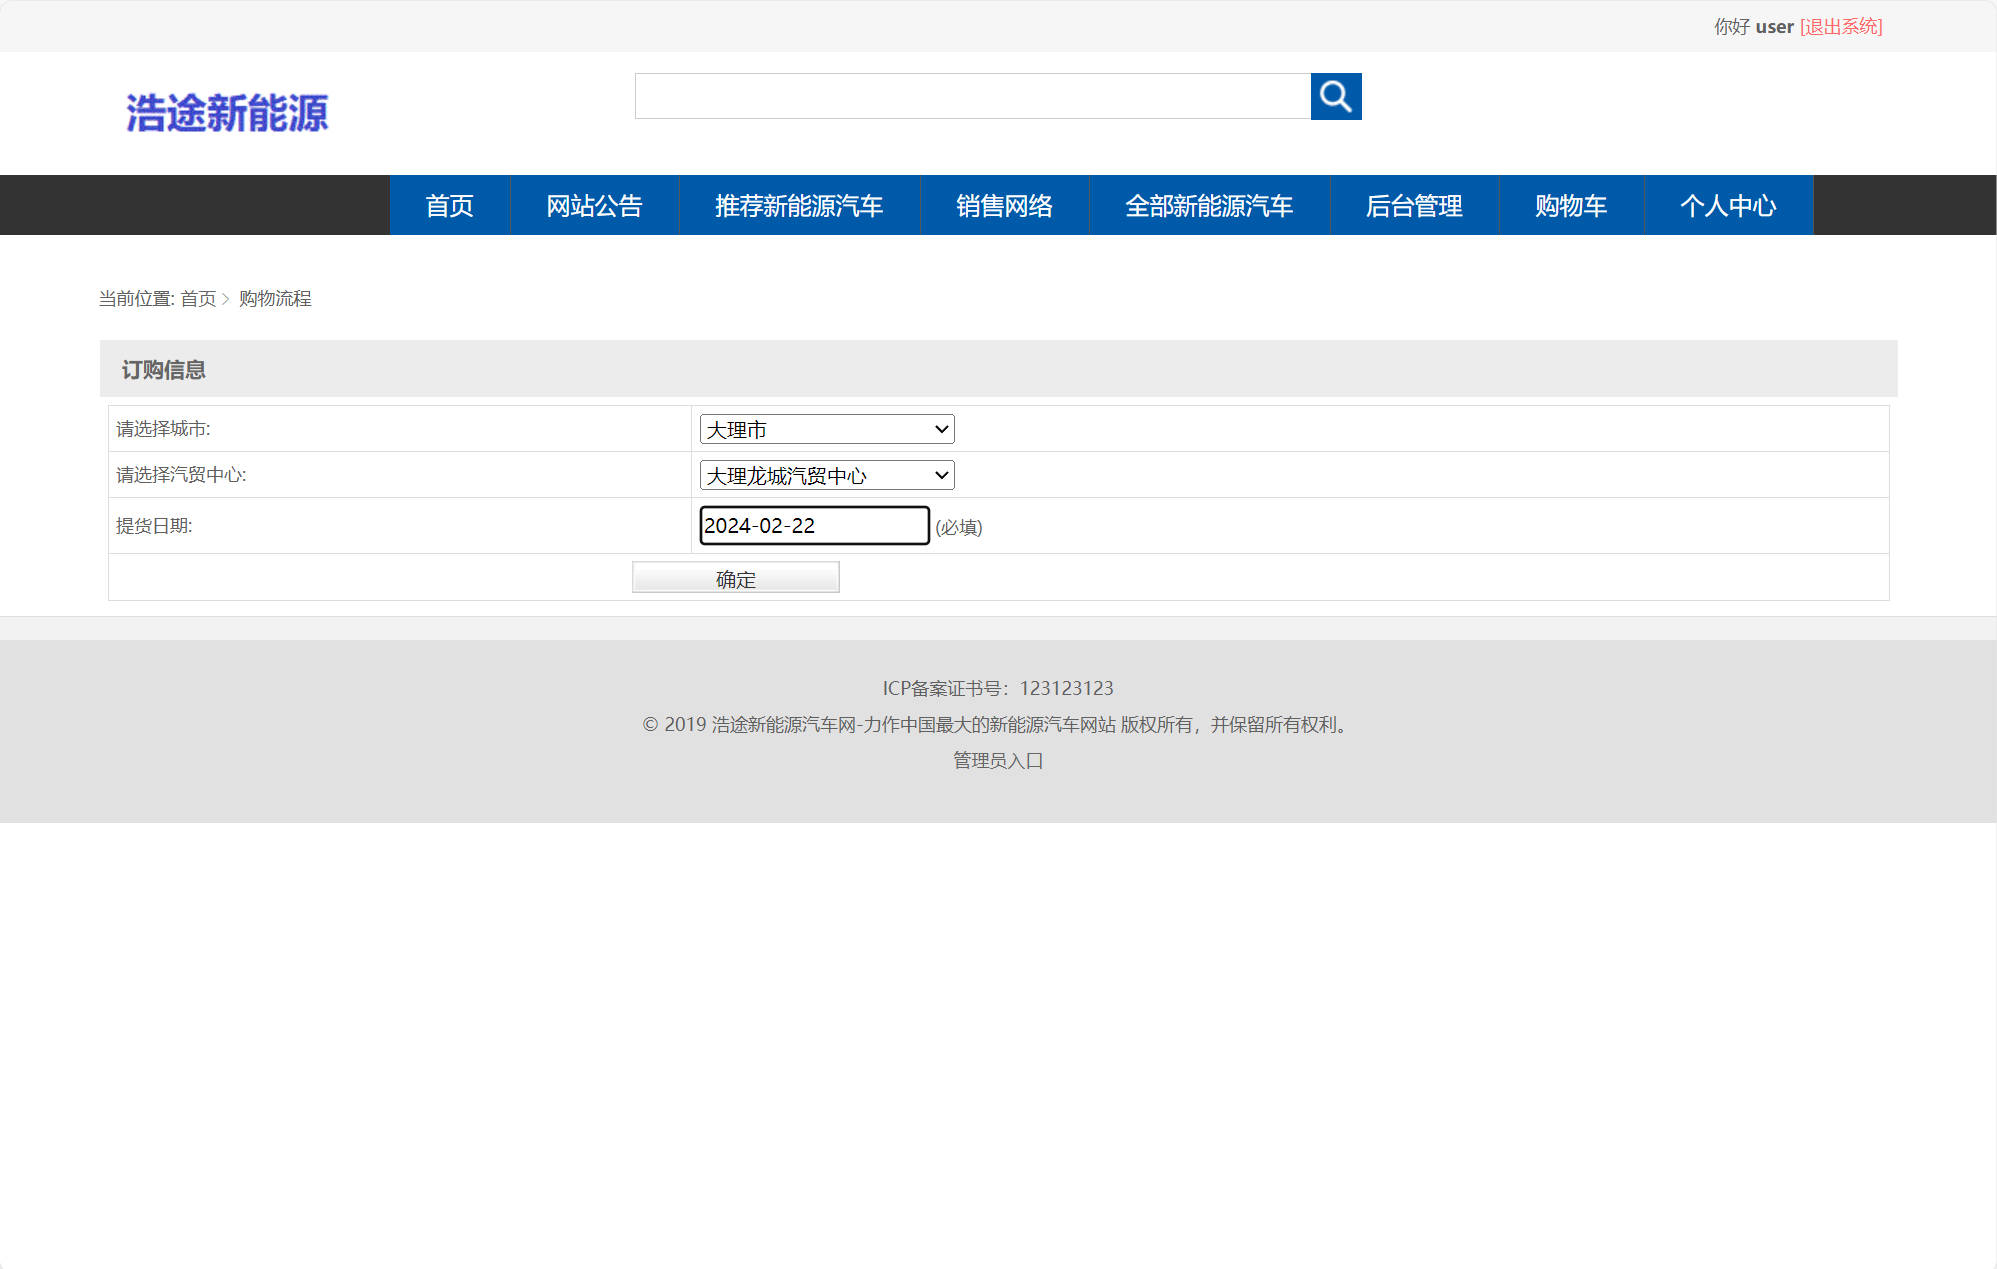Click the 确定 confirm button
This screenshot has width=1997, height=1269.
pyautogui.click(x=734, y=577)
